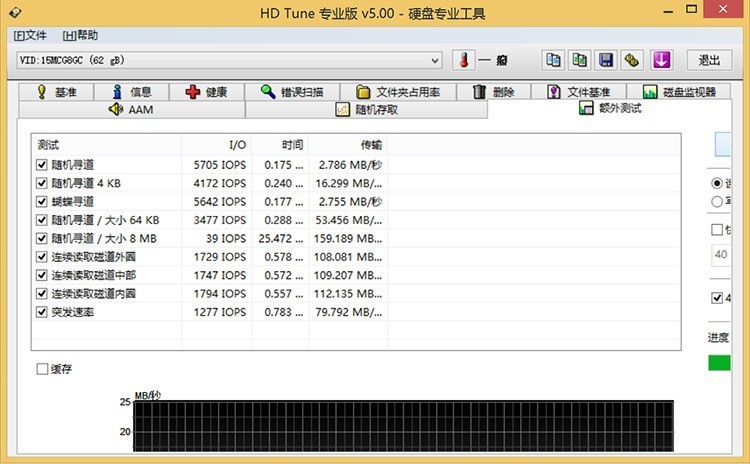Image resolution: width=750 pixels, height=464 pixels.
Task: Switch to the 删除 erase tab
Action: [494, 92]
